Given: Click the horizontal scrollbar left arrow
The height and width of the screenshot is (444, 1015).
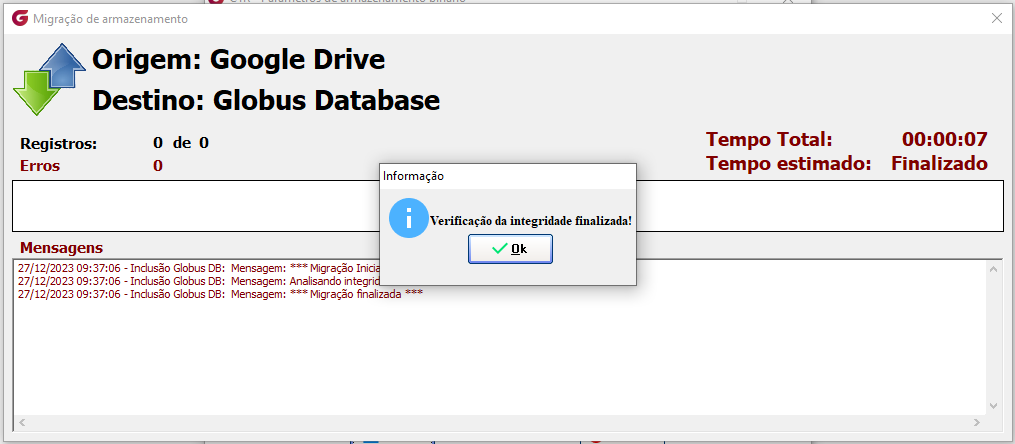Looking at the screenshot, I should tap(21, 422).
